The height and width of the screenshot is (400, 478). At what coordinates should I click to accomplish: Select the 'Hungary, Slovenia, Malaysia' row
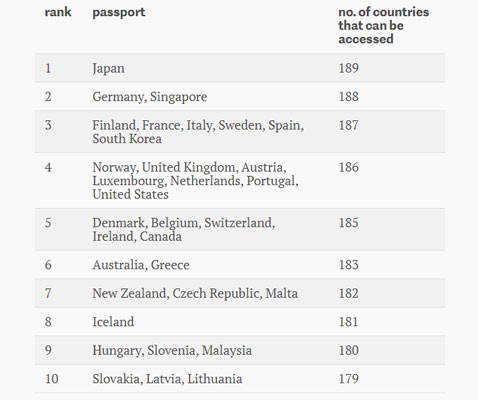pyautogui.click(x=240, y=350)
